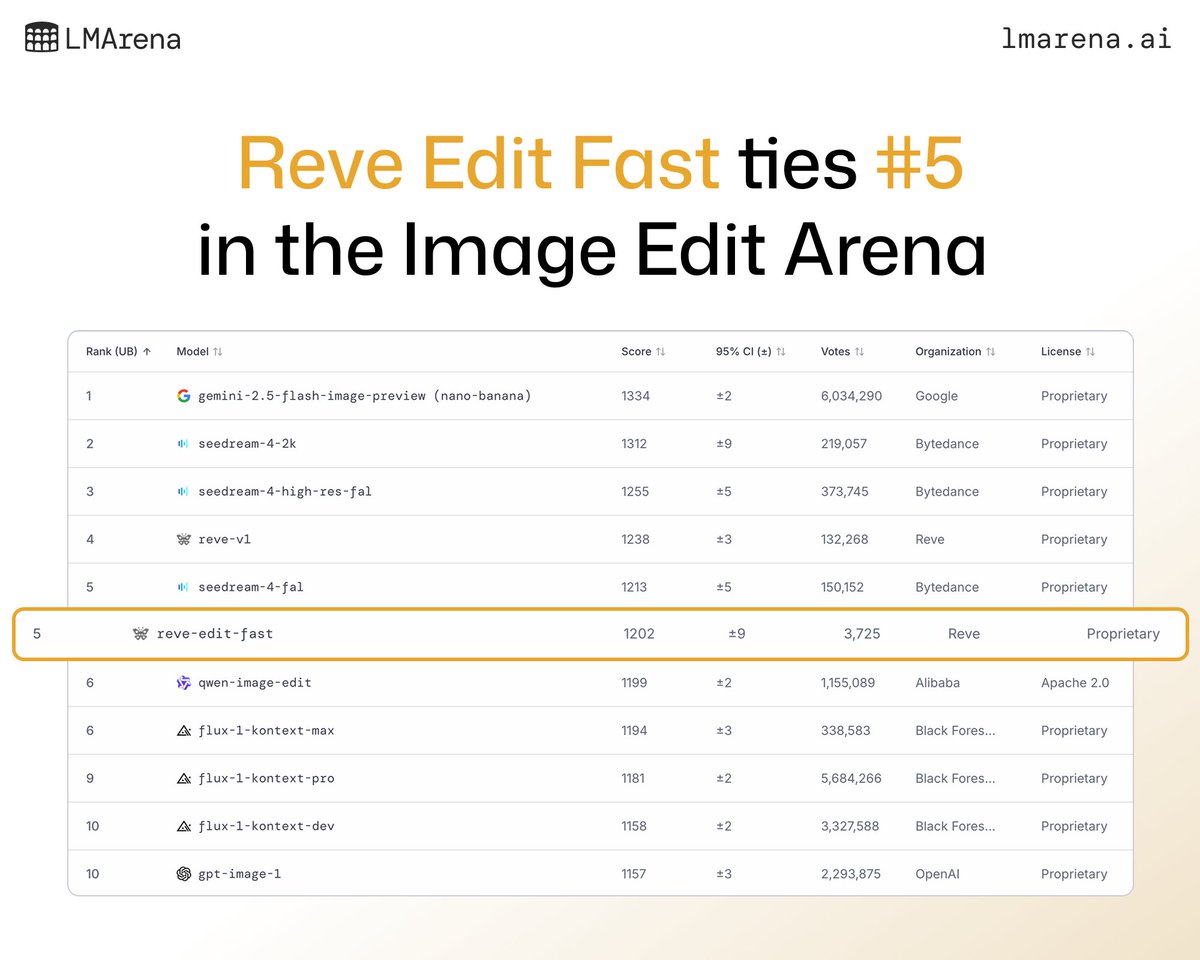Click the Reve butterfly icon beside reve-edit-fast
1200x960 pixels.
141,634
